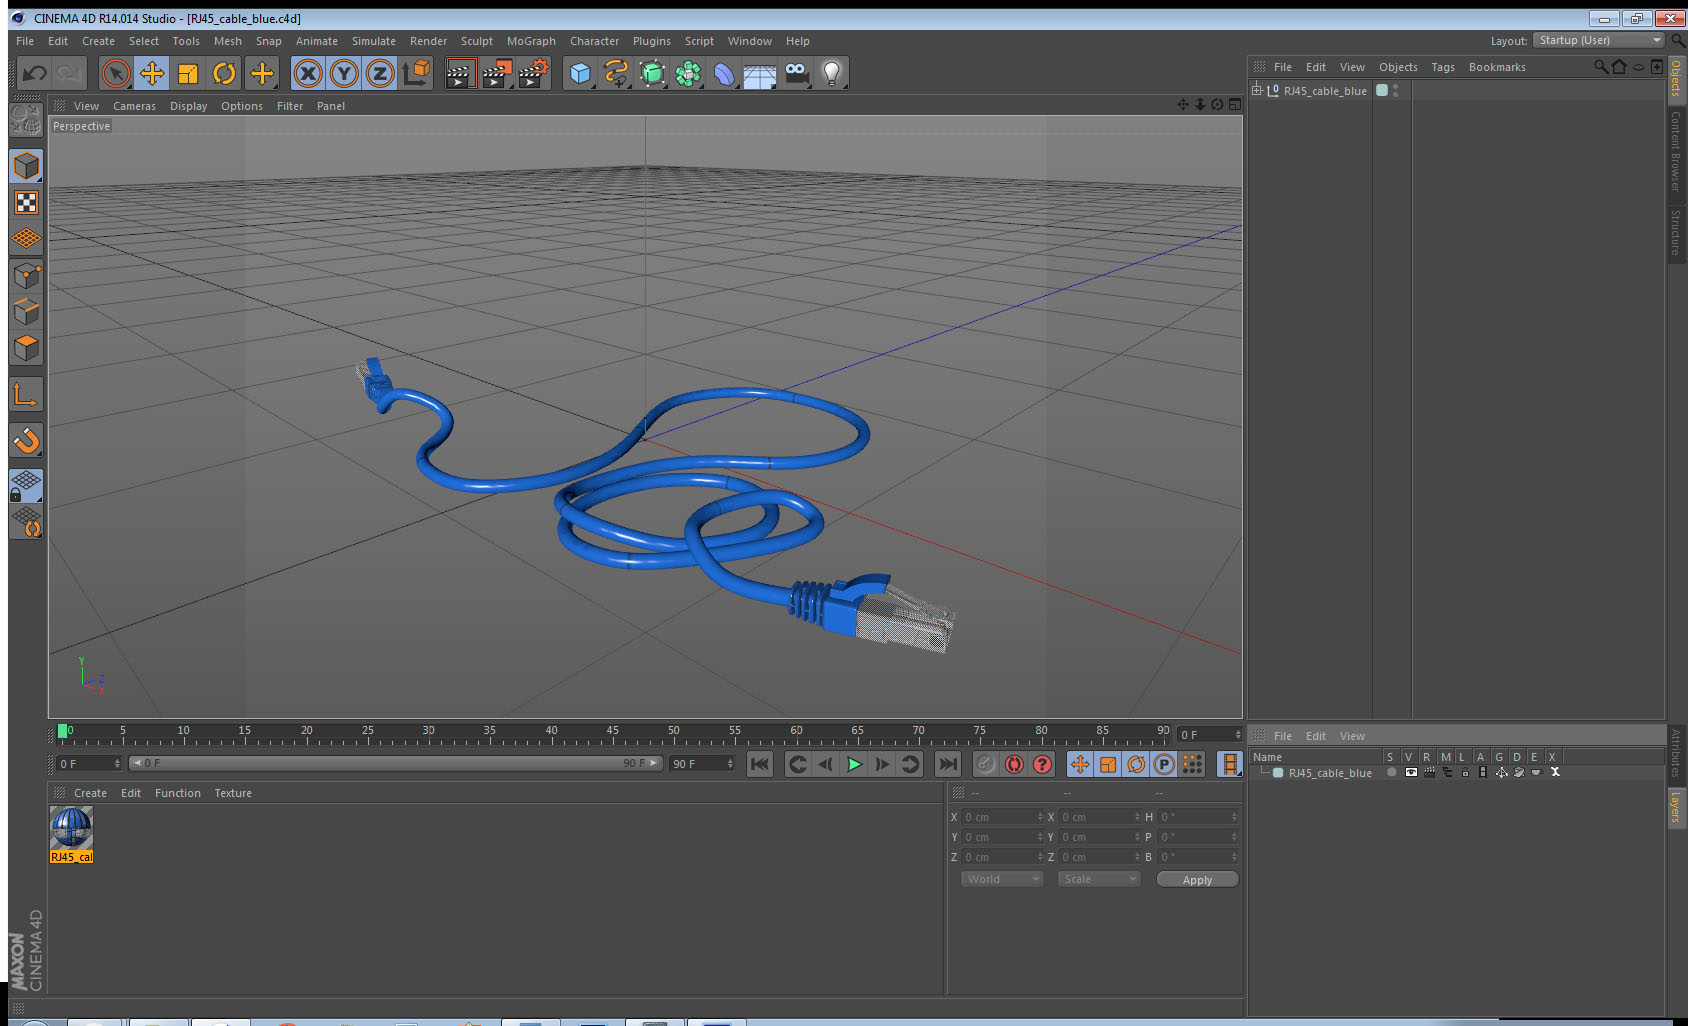
Task: Toggle Scale keyframe recording
Action: tap(1108, 764)
